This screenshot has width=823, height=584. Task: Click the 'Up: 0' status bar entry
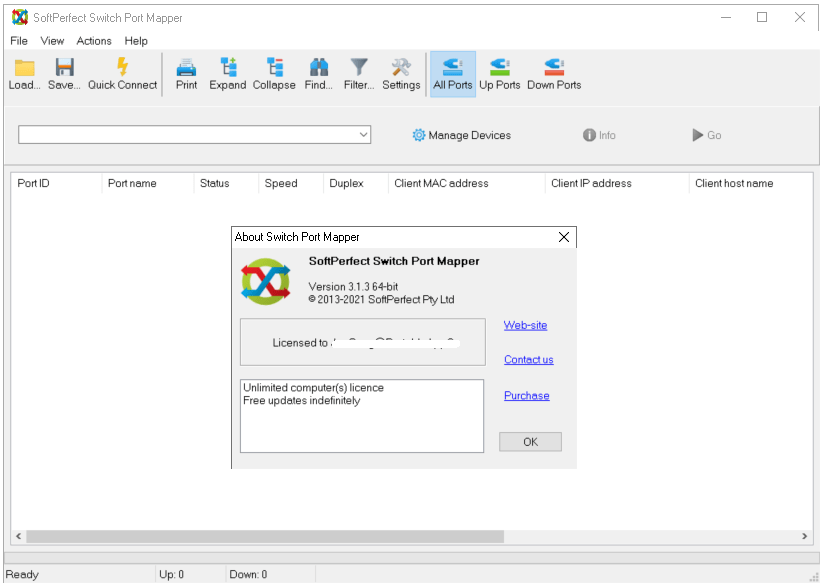[172, 575]
